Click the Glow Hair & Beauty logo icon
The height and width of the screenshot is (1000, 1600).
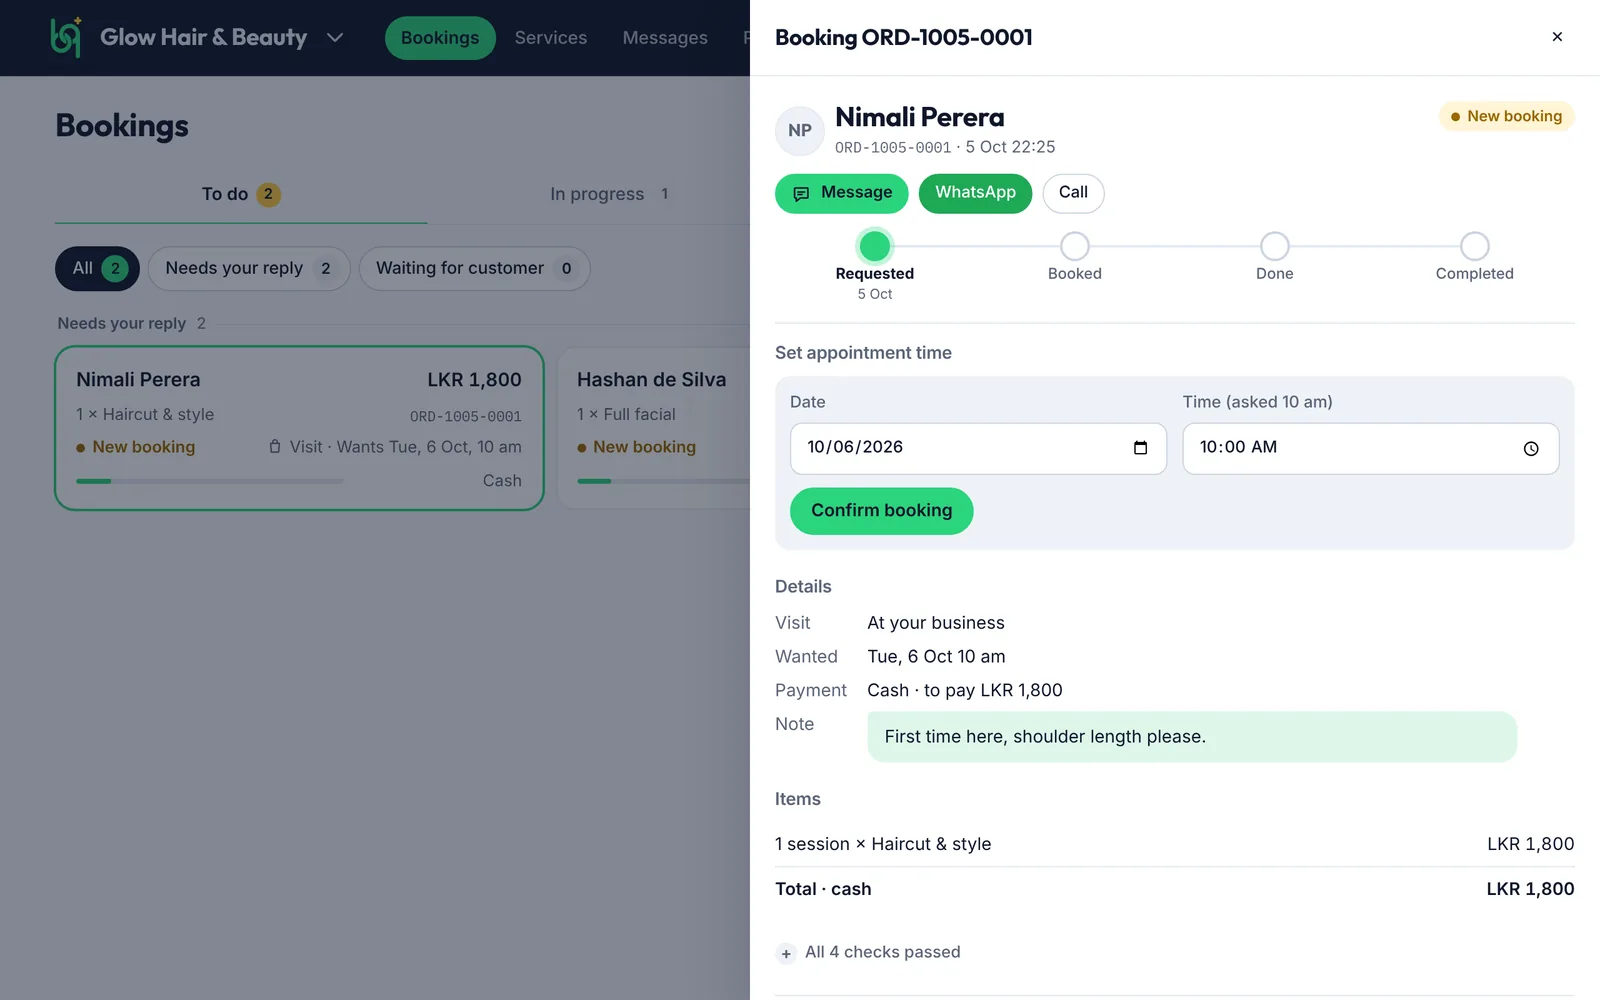[x=66, y=37]
